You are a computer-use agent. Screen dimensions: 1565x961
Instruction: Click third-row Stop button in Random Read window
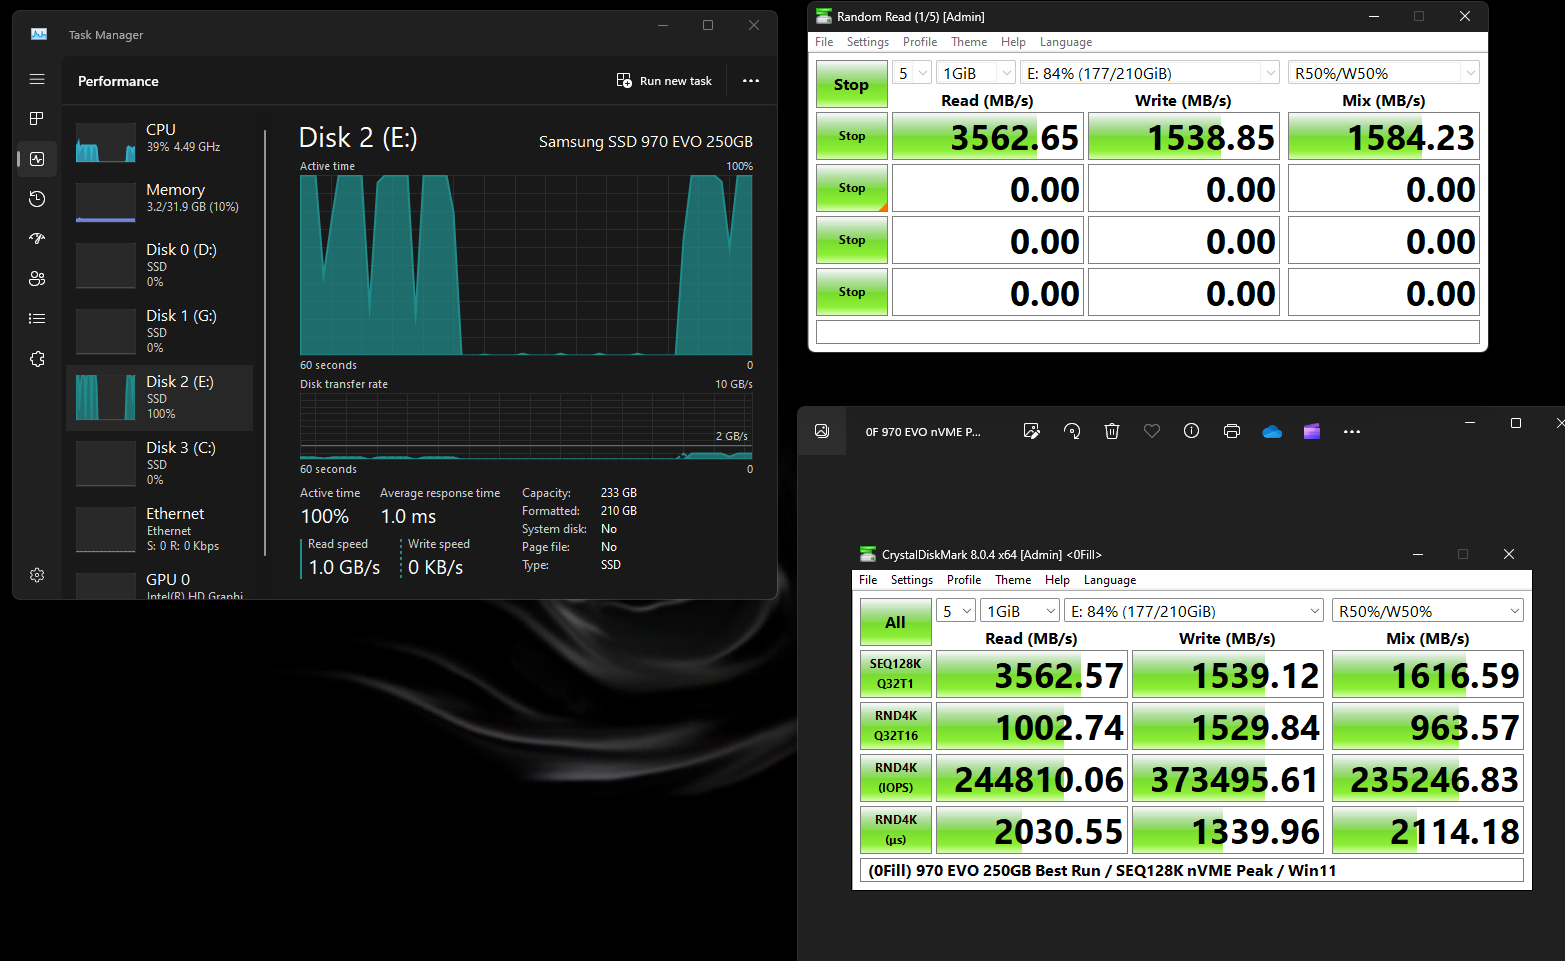(851, 240)
